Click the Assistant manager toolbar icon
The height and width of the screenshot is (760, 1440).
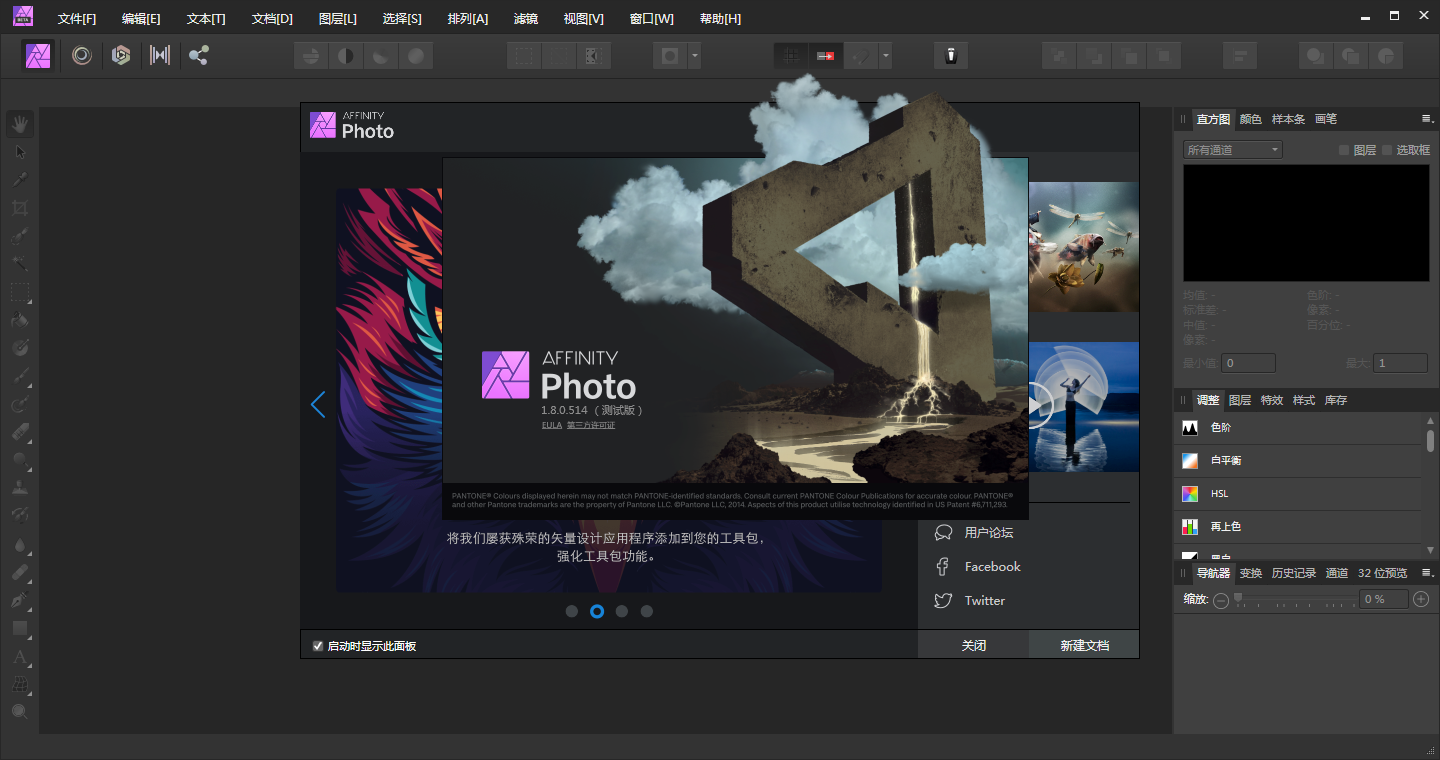click(x=951, y=55)
